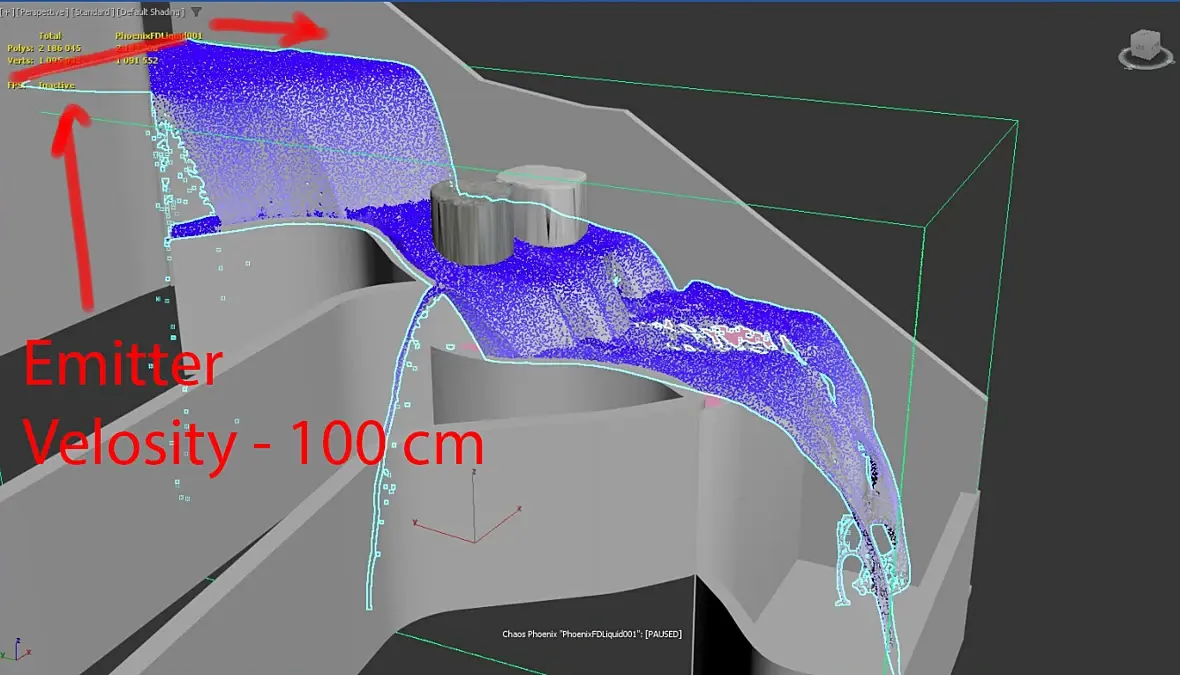Open the Default Shading viewport menu
Viewport: 1180px width, 675px height.
(x=150, y=12)
